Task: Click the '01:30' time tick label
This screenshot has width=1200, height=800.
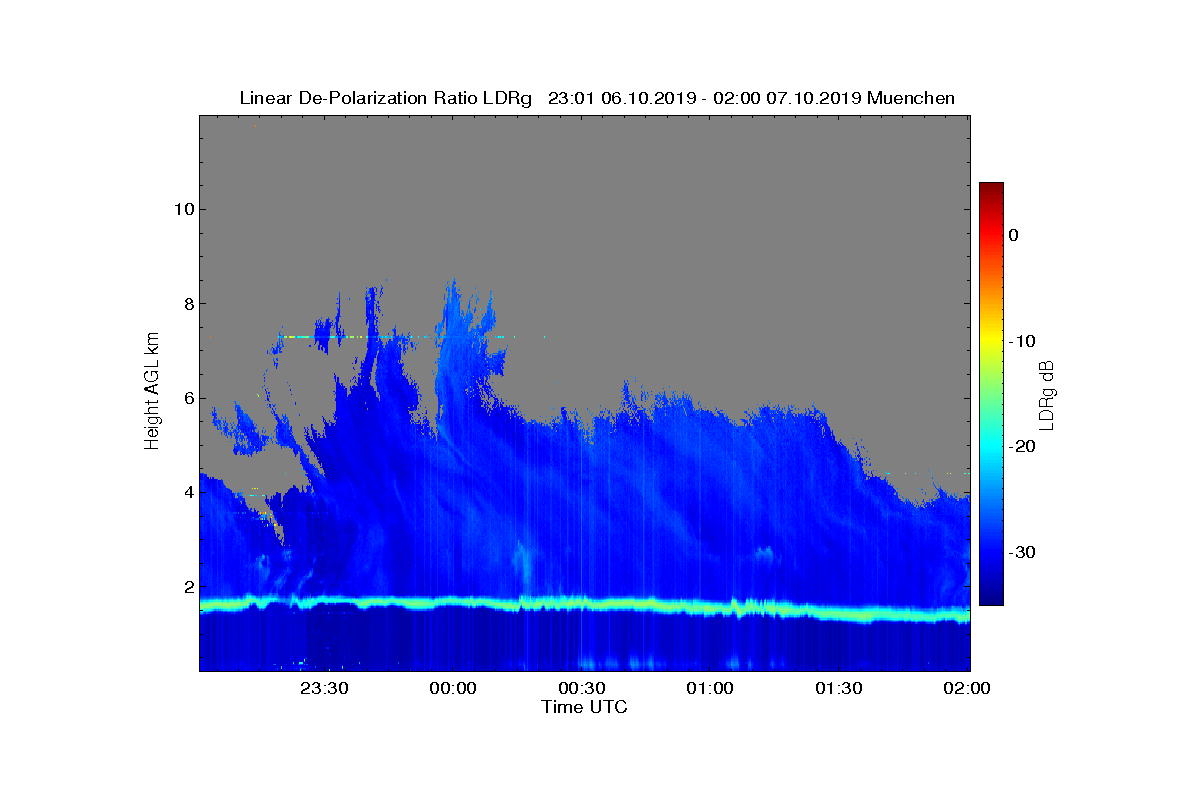Action: pyautogui.click(x=840, y=688)
